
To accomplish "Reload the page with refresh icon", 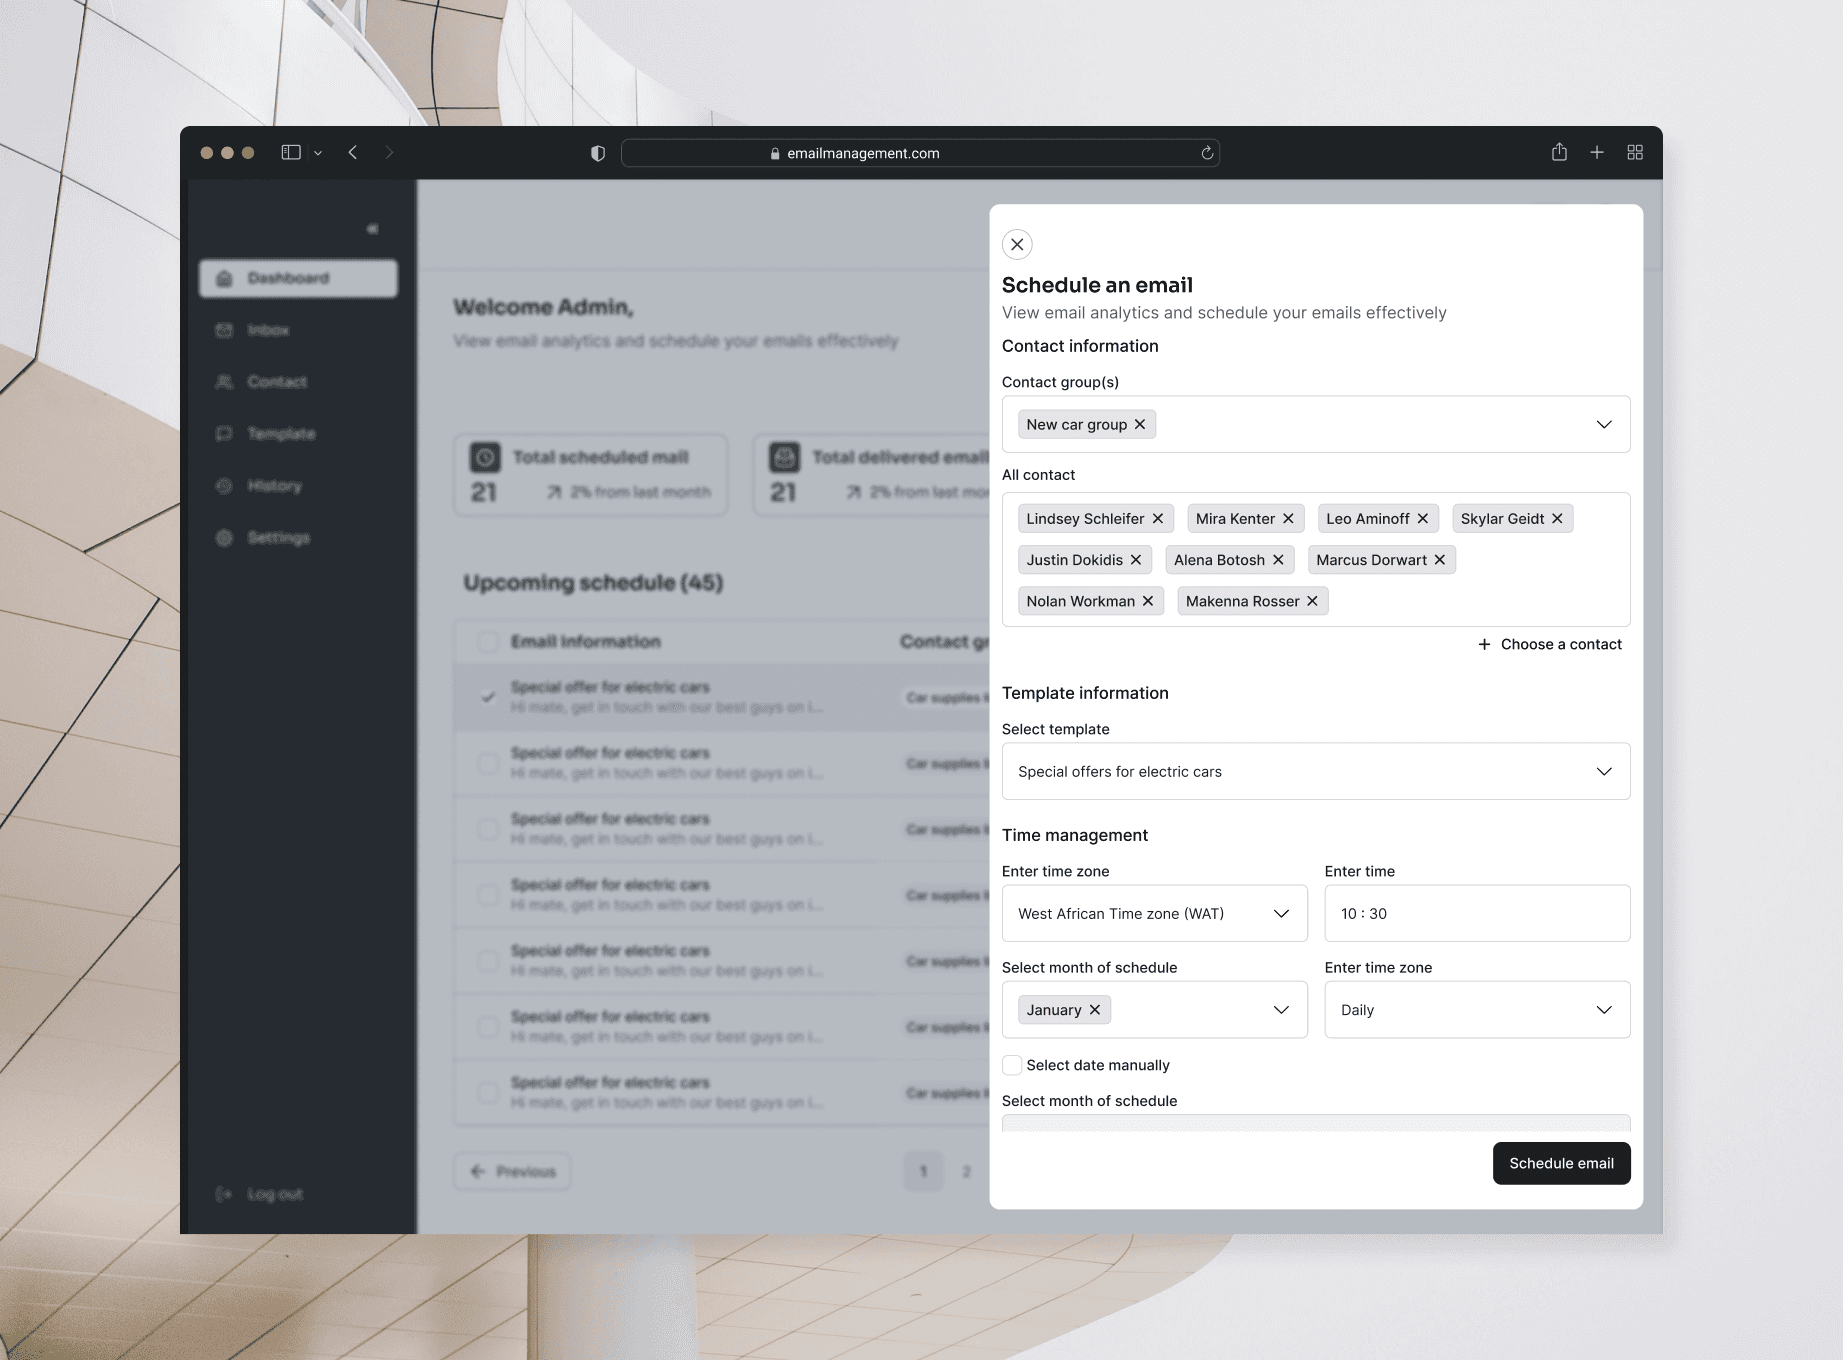I will tap(1207, 153).
